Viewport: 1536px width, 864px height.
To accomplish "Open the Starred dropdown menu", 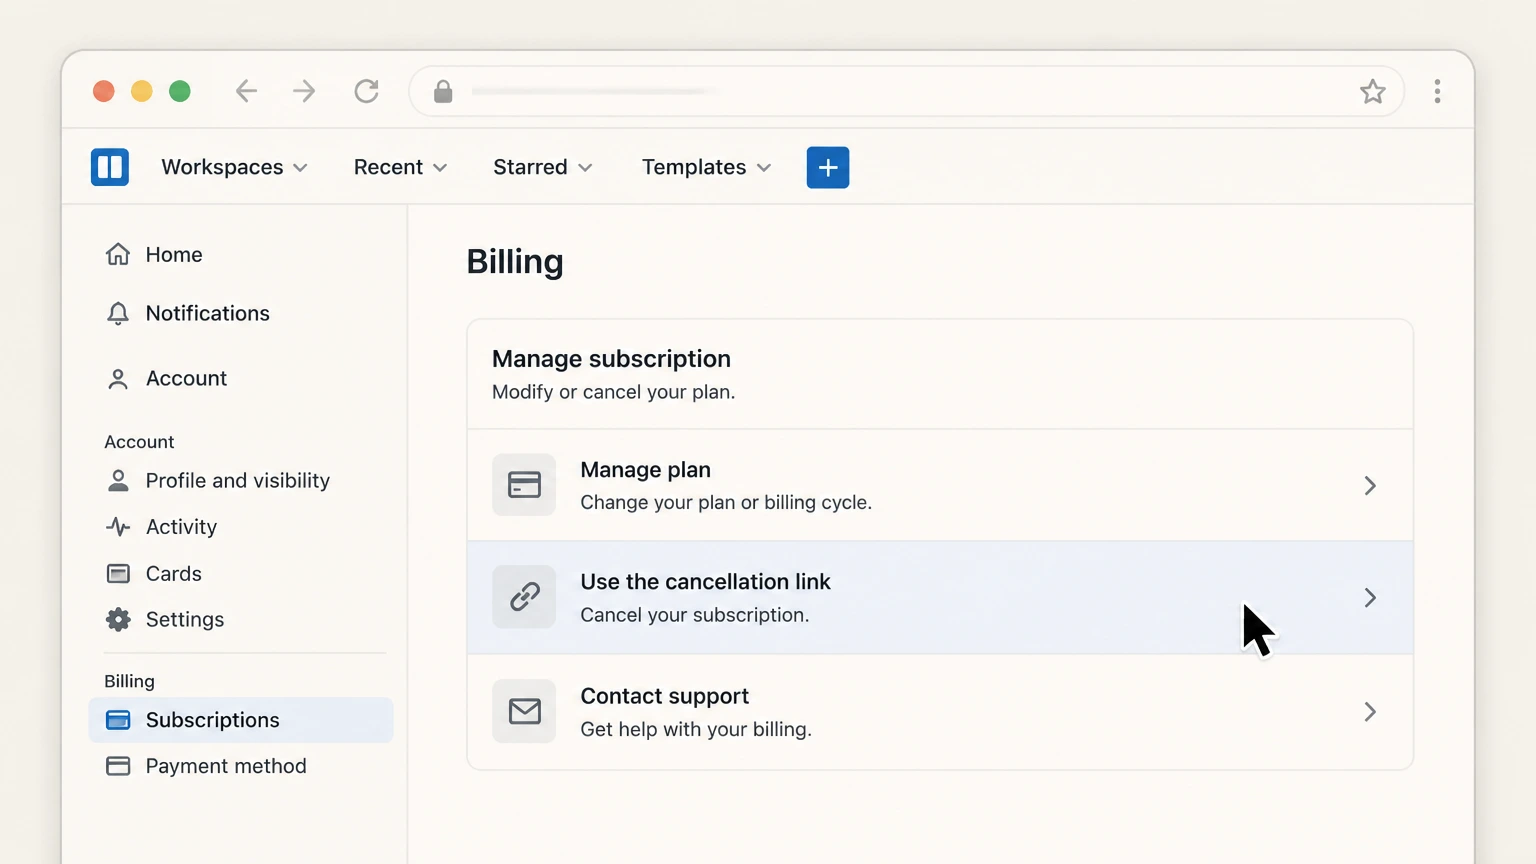I will click(x=543, y=167).
